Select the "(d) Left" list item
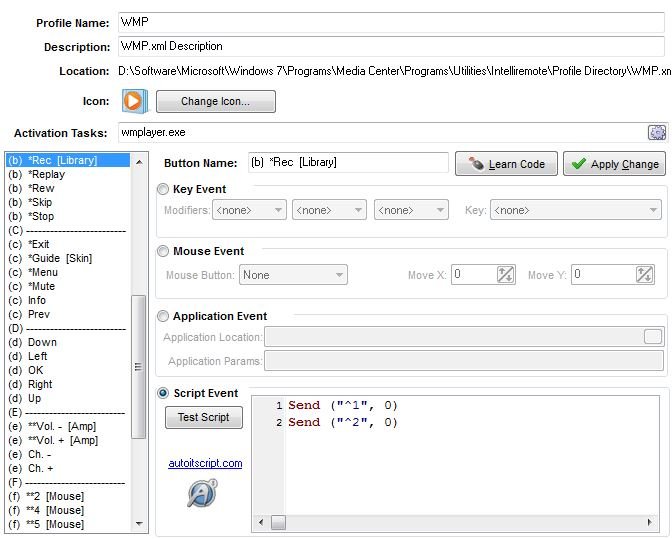This screenshot has width=672, height=539. point(68,356)
